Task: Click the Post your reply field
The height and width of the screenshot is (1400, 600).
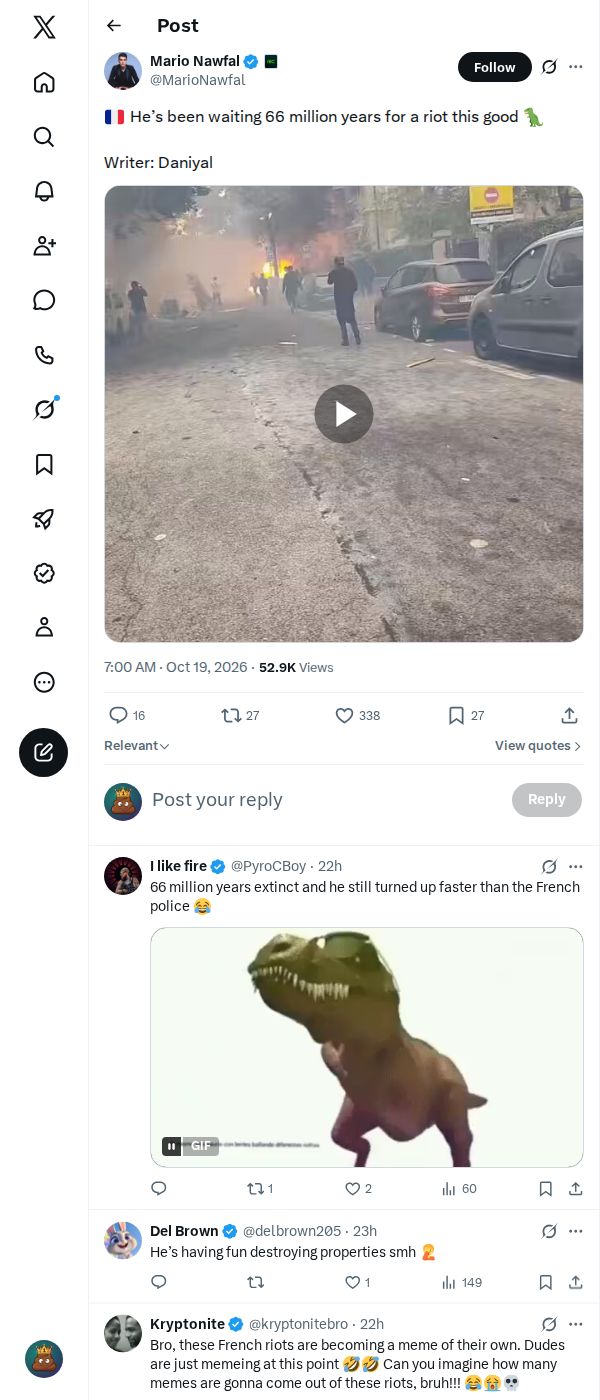Action: (x=325, y=800)
